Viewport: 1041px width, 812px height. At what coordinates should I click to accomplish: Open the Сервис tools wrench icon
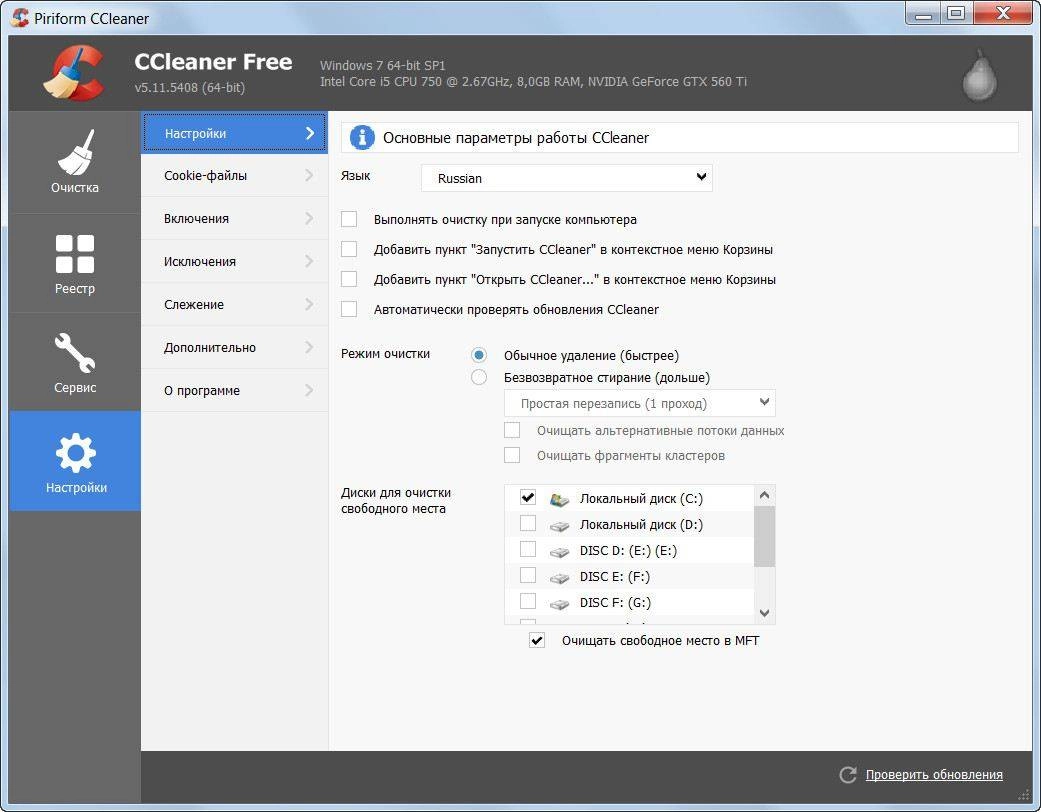[x=75, y=353]
